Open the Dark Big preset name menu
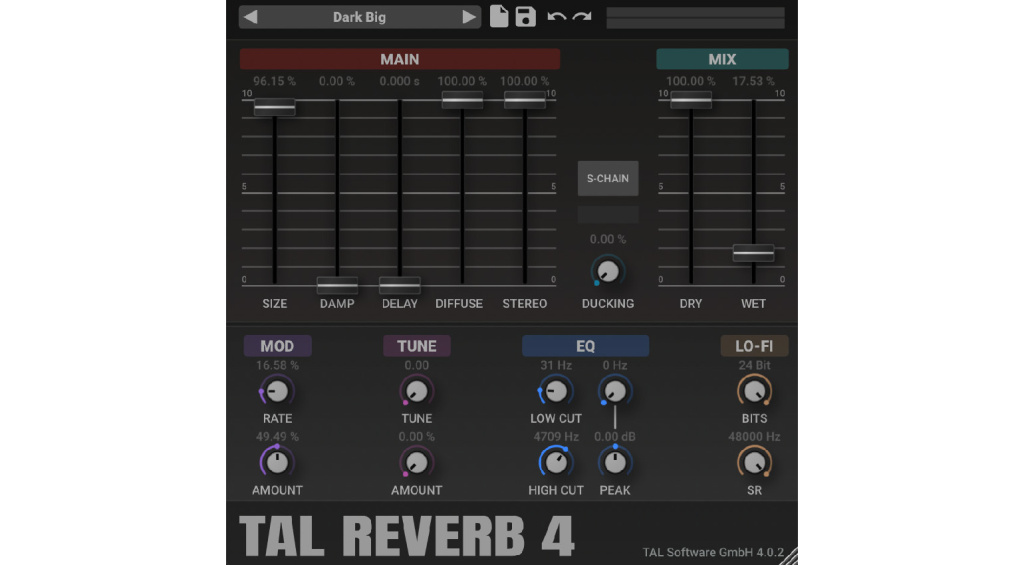1024x565 pixels. click(x=359, y=17)
